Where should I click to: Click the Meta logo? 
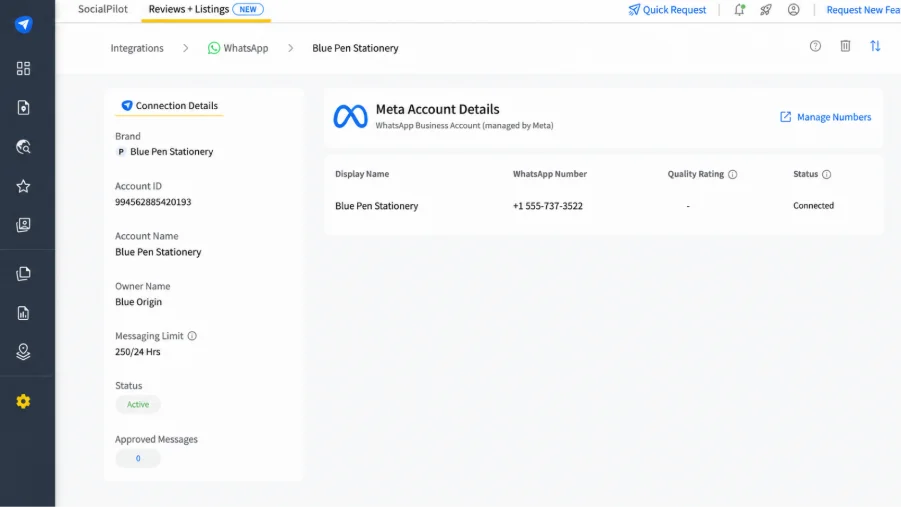tap(351, 117)
